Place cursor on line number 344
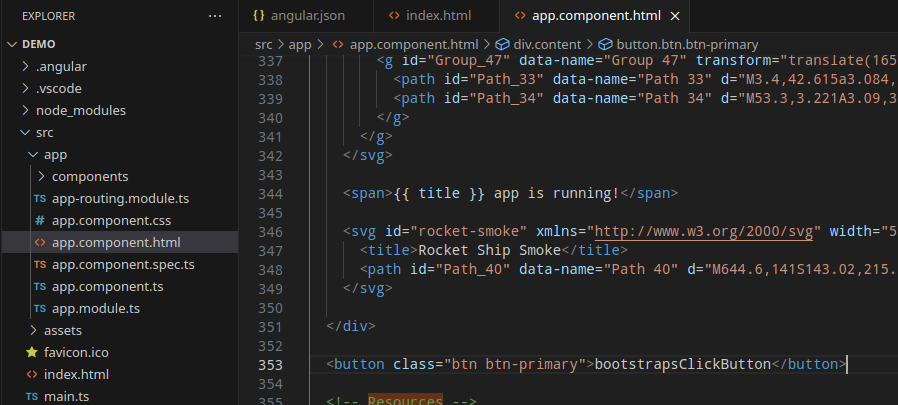Image resolution: width=898 pixels, height=405 pixels. tap(270, 193)
